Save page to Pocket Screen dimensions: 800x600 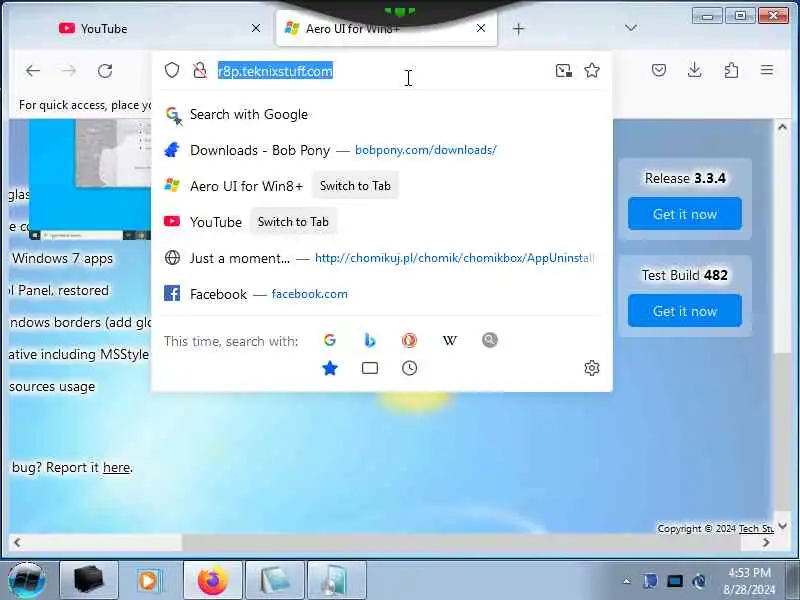pyautogui.click(x=659, y=70)
